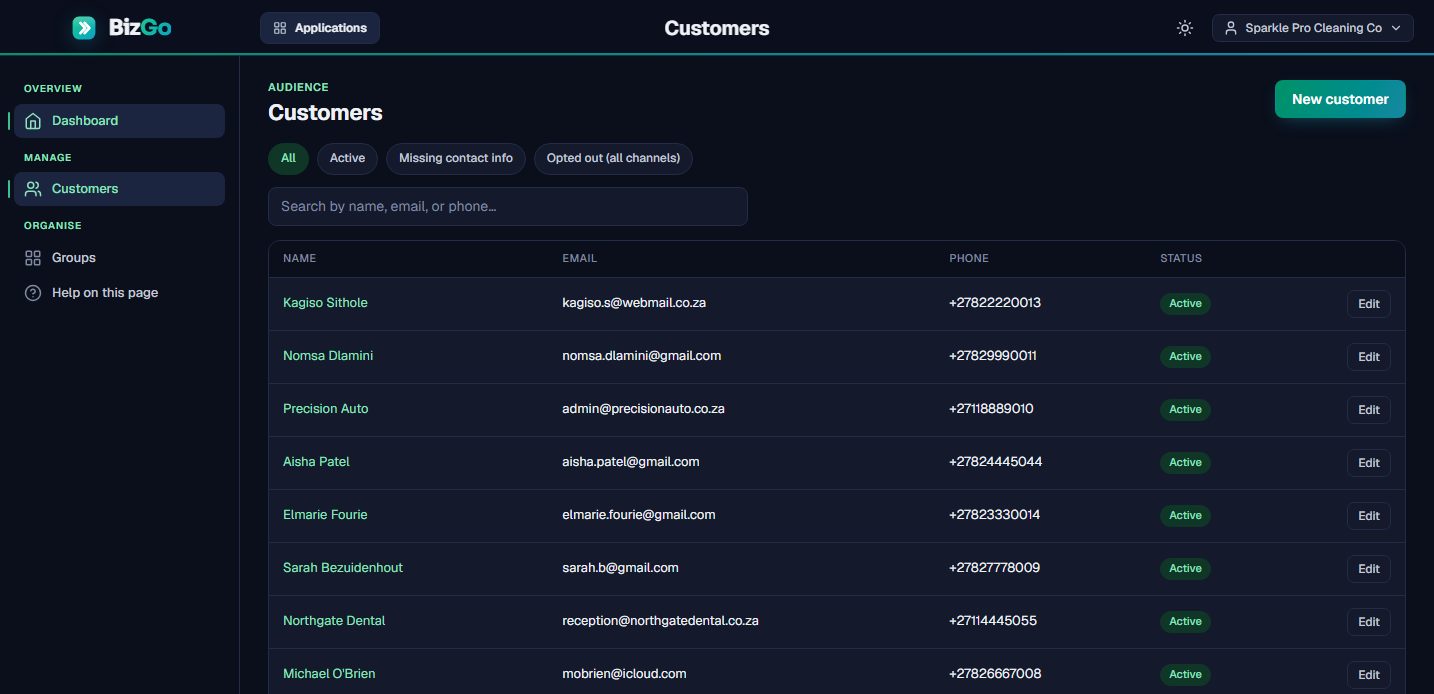Click phone number +27827778009
The width and height of the screenshot is (1434, 694).
pos(995,568)
